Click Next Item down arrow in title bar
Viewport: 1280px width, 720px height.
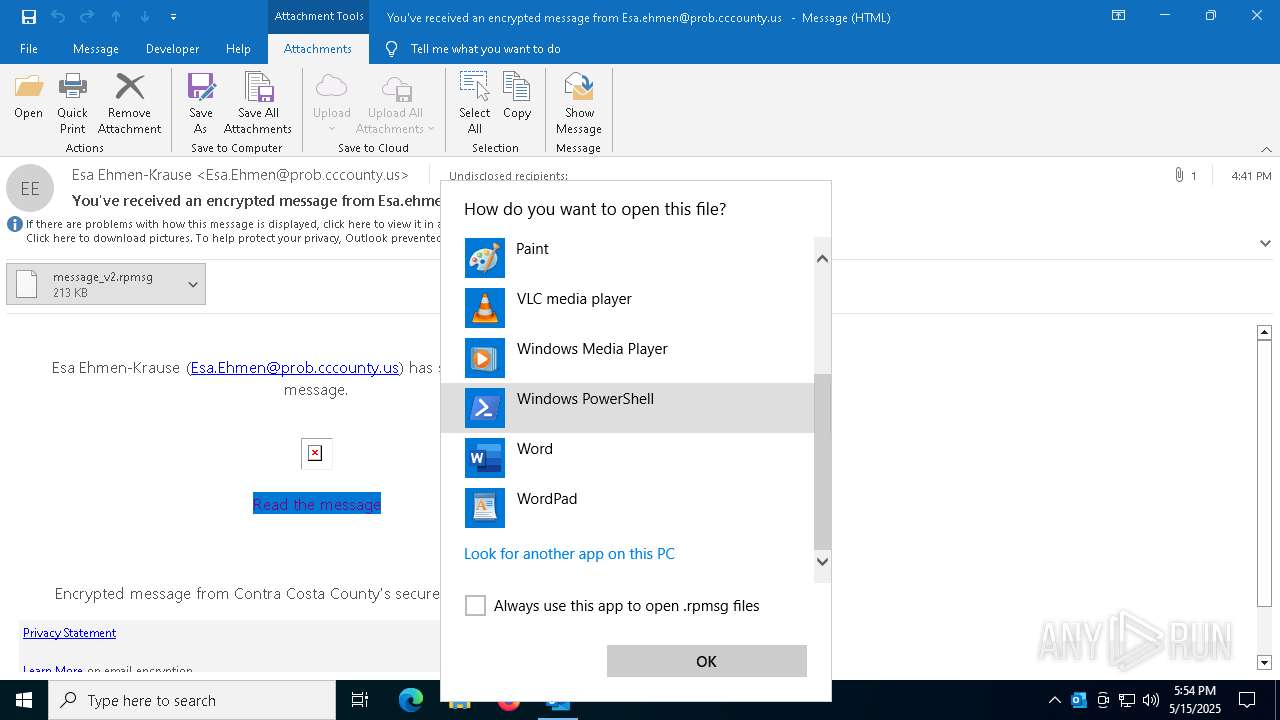click(x=145, y=17)
